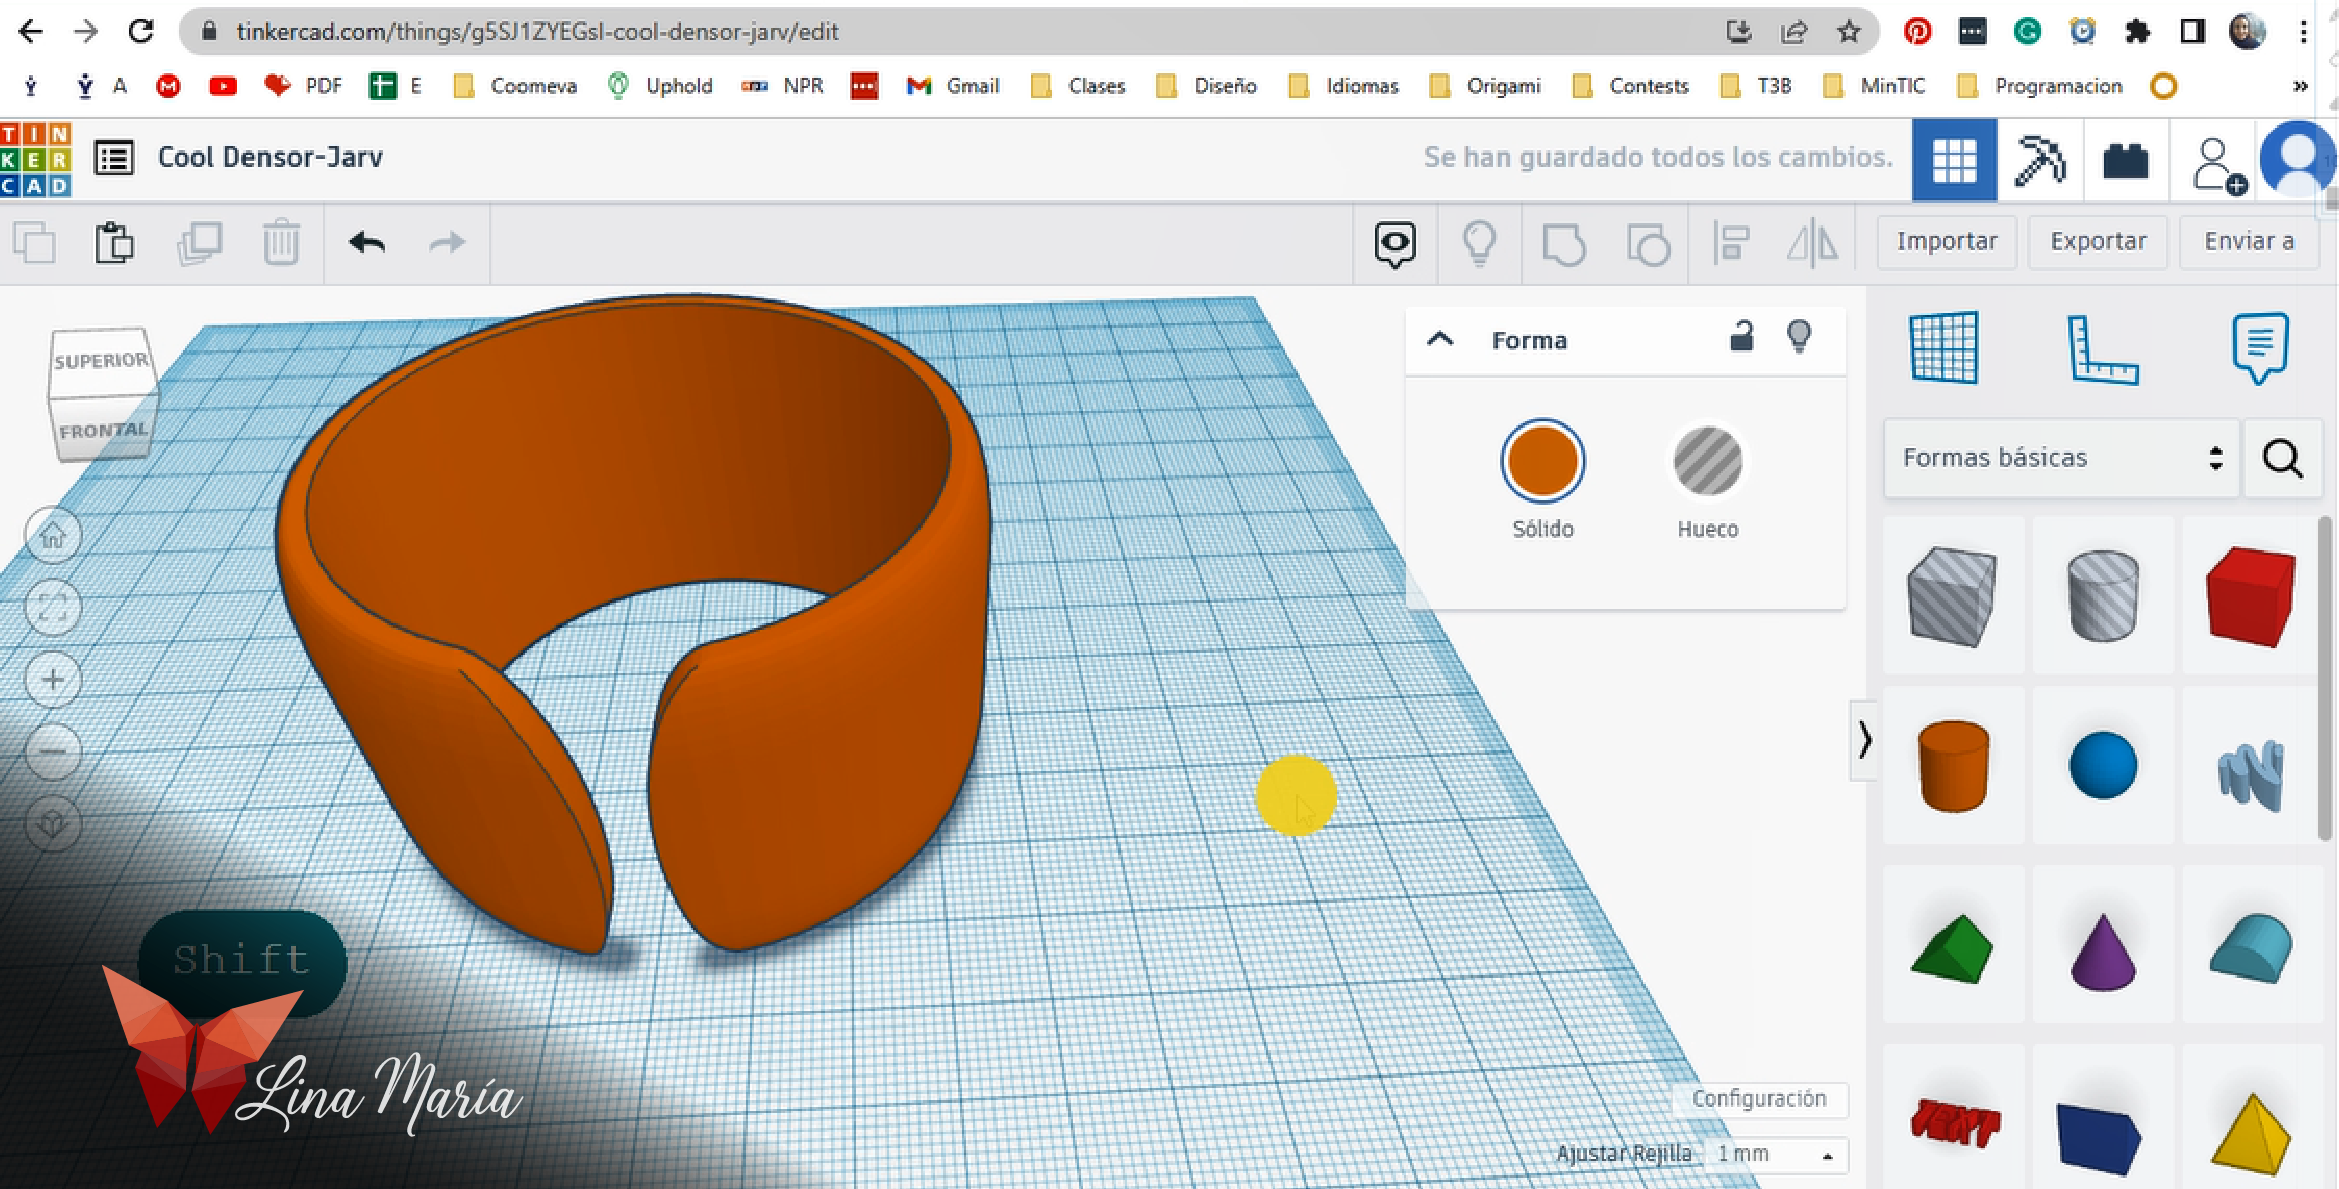2339x1189 pixels.
Task: Collapse the Forma panel chevron
Action: [1440, 339]
